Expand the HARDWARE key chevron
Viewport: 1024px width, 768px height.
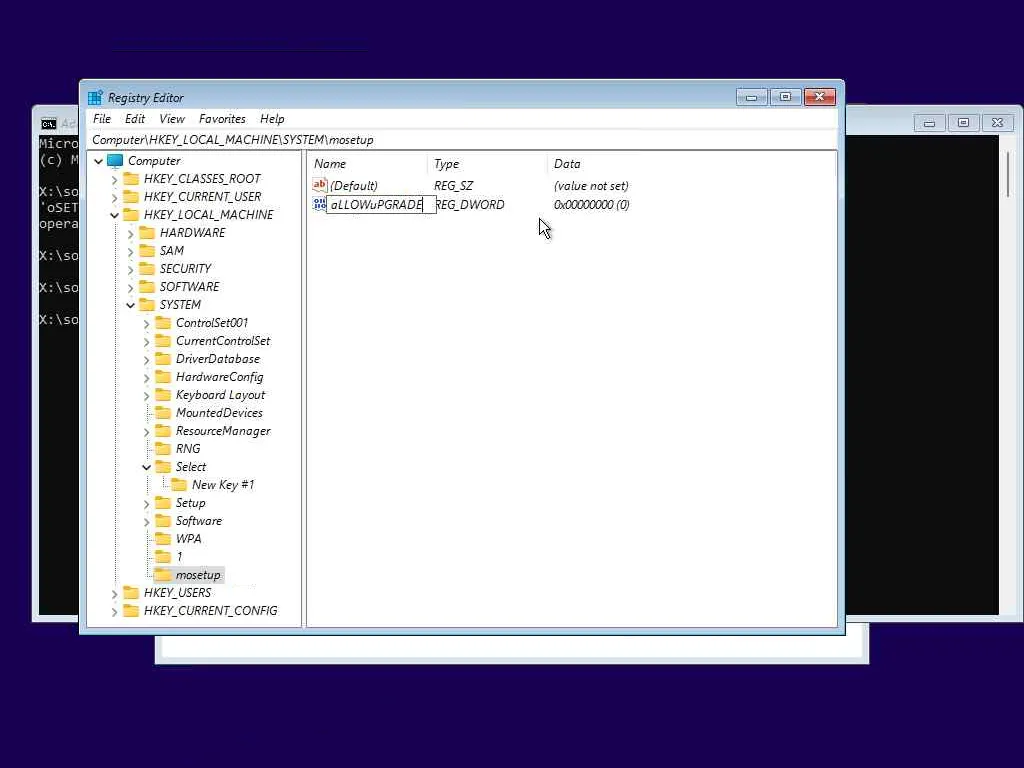point(131,233)
